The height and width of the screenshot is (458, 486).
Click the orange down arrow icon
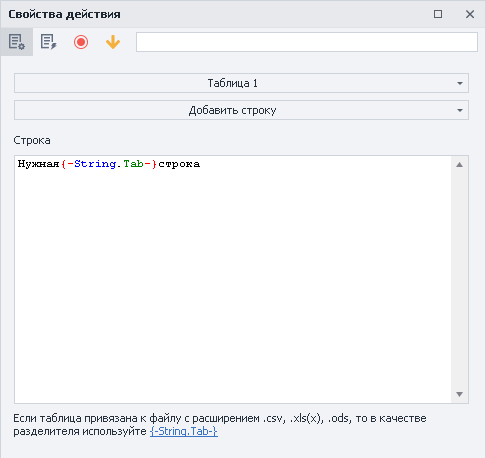pos(113,42)
